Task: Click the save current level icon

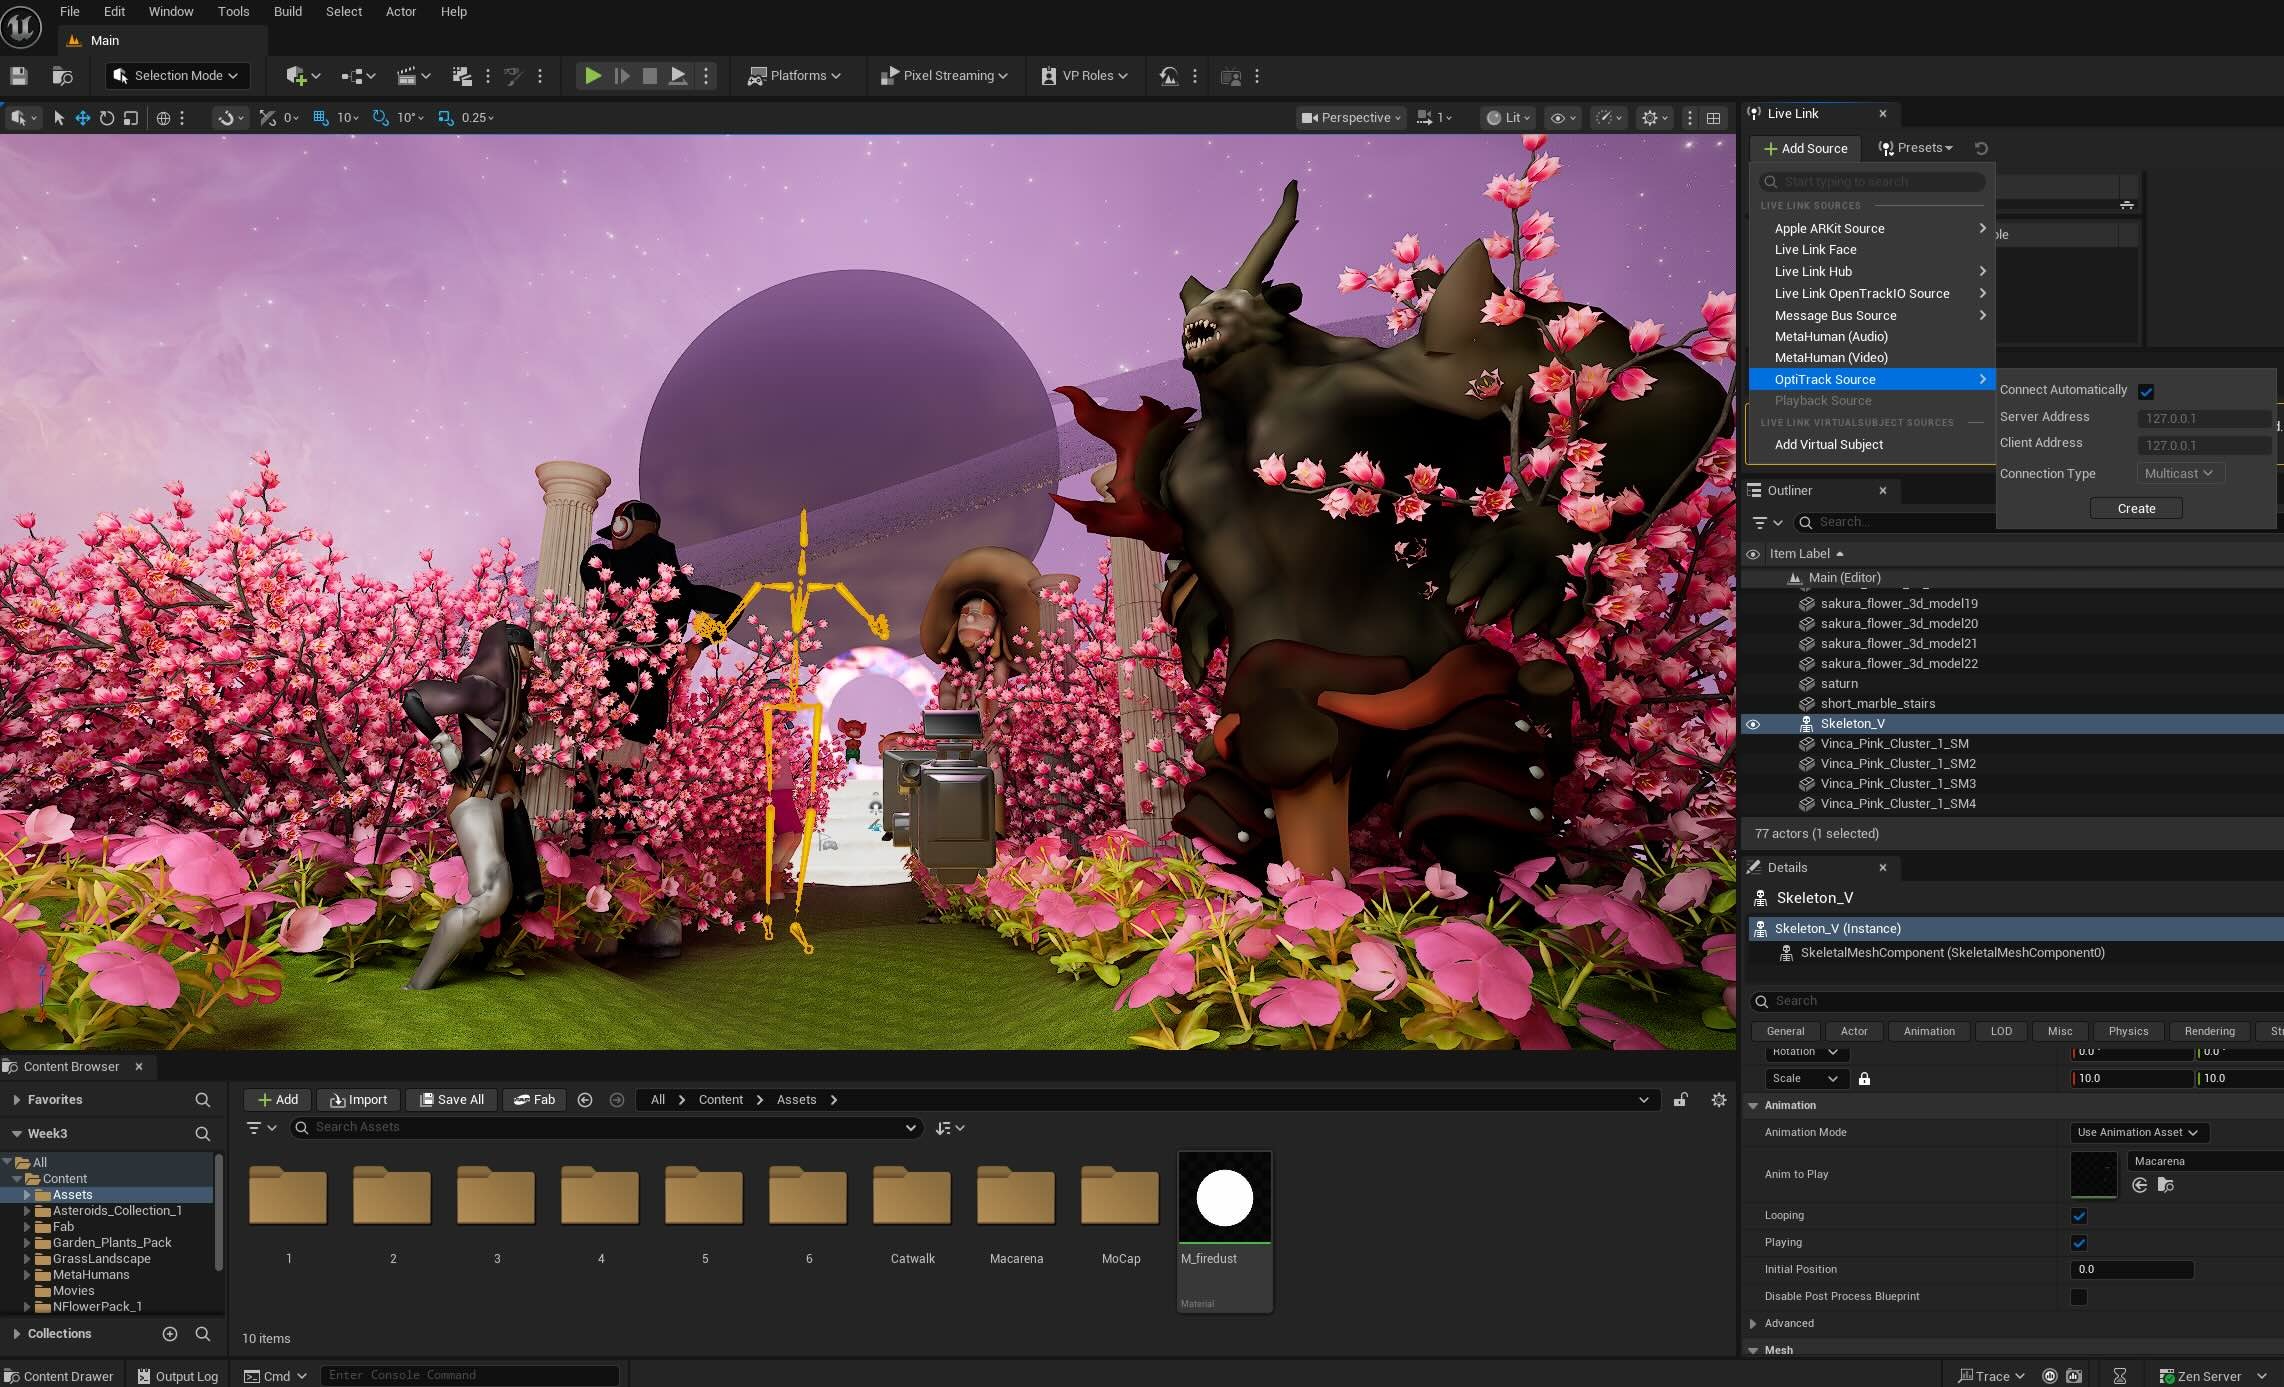Action: [18, 76]
